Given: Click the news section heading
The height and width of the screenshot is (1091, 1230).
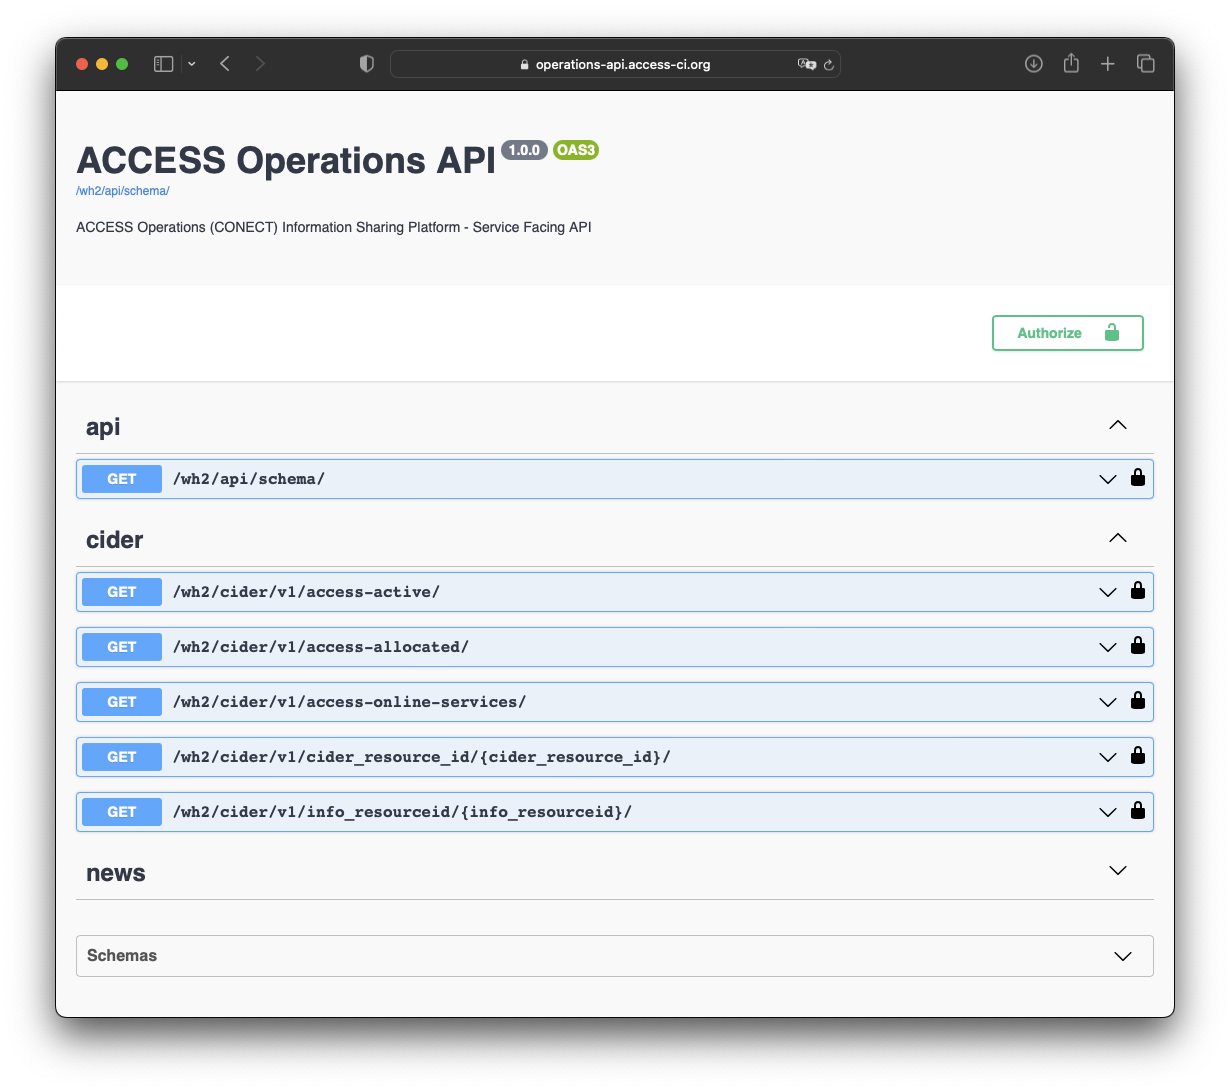Looking at the screenshot, I should [x=116, y=873].
